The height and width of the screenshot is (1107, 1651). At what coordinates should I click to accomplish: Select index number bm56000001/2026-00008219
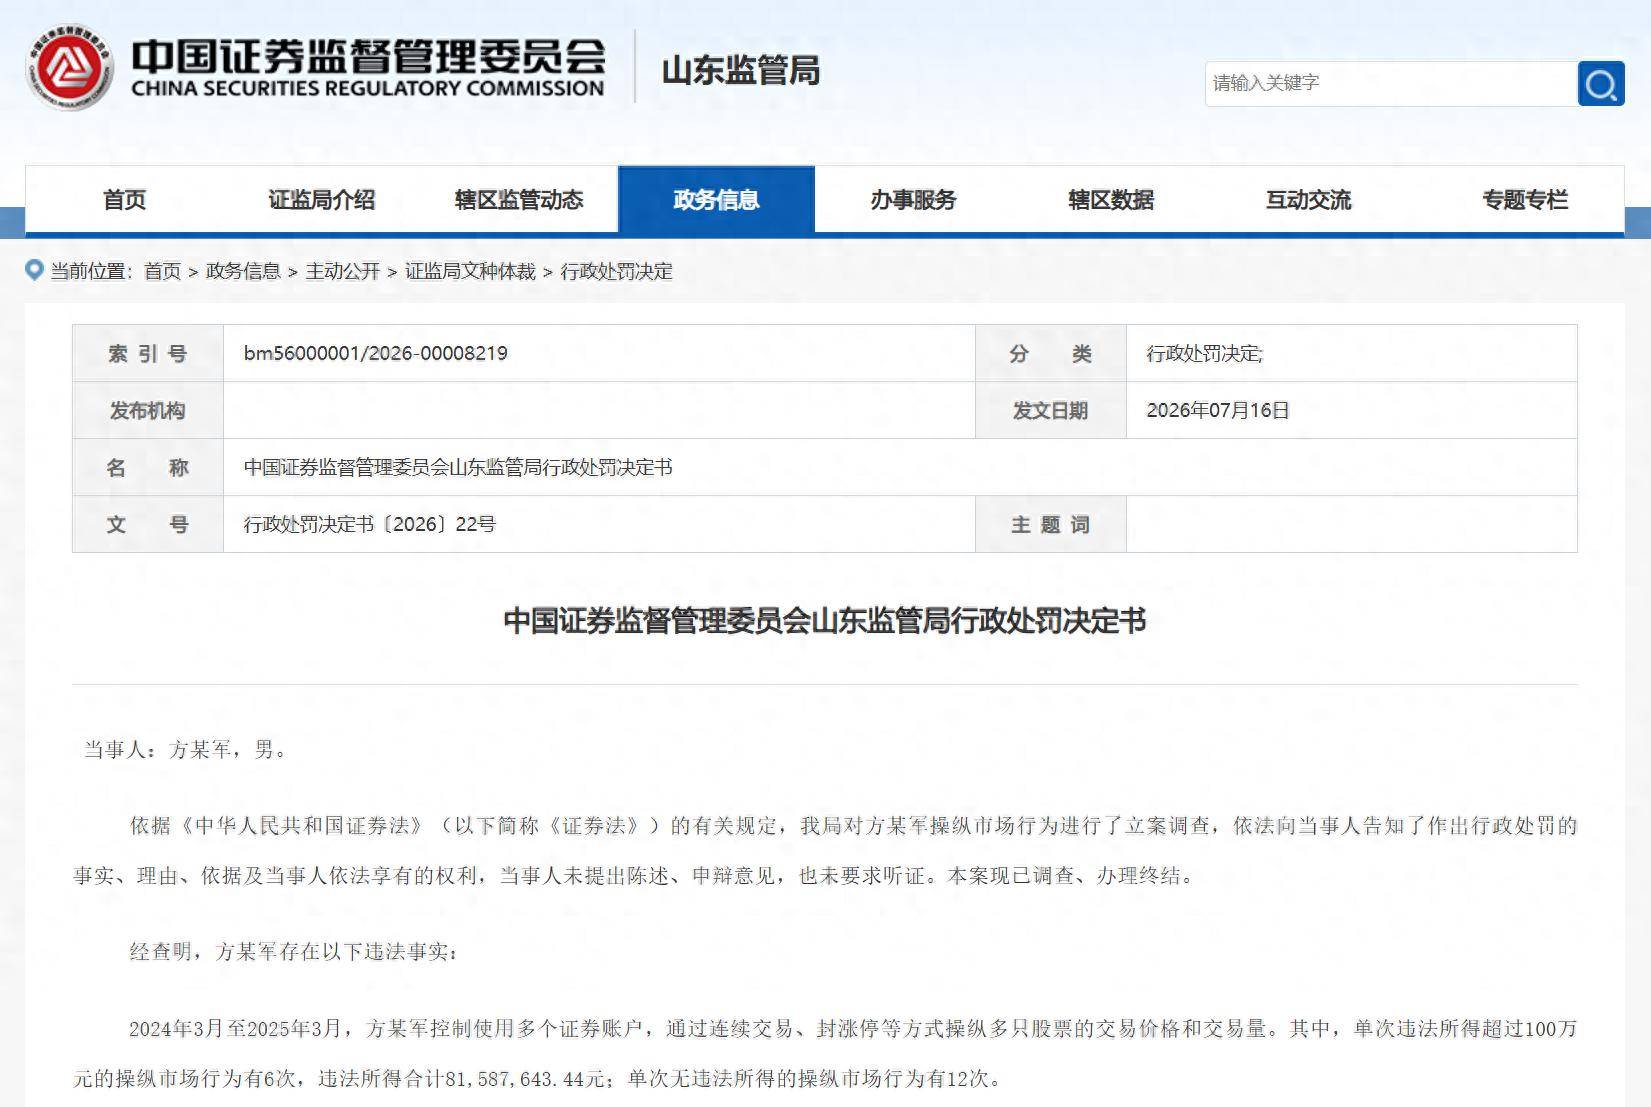pyautogui.click(x=375, y=353)
